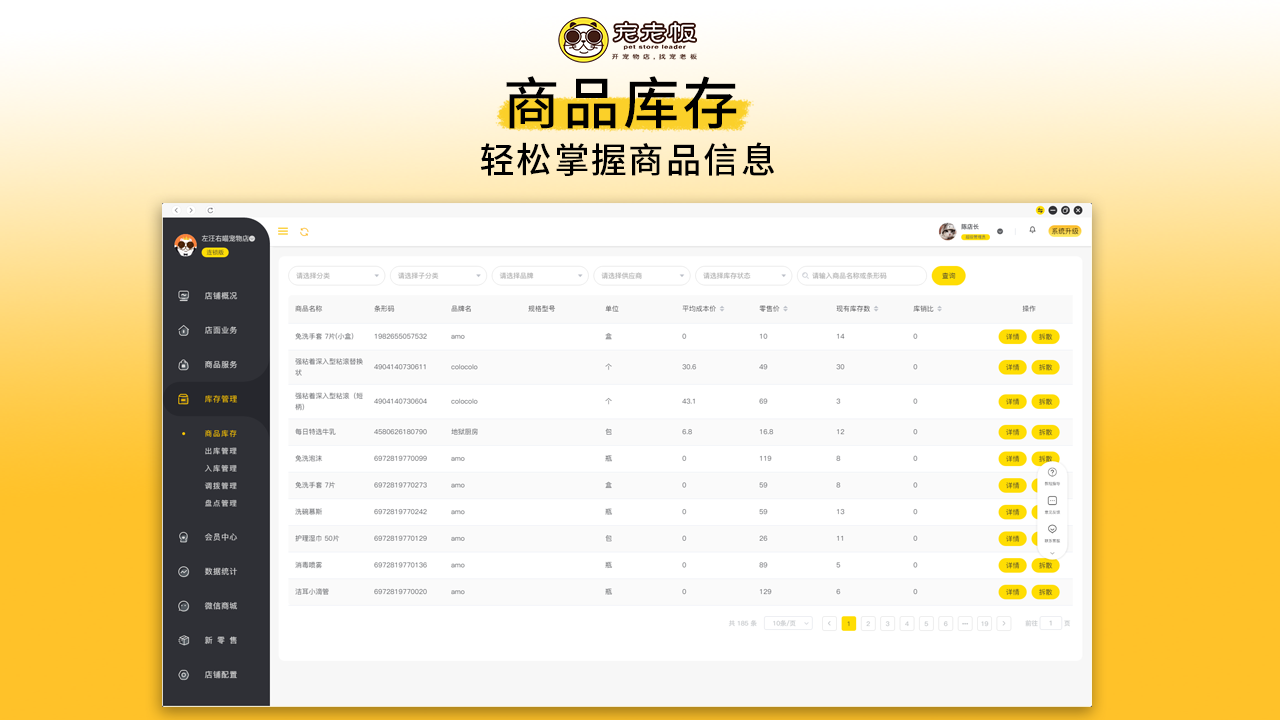选择盘点管理菜单项
The width and height of the screenshot is (1280, 720).
point(222,503)
